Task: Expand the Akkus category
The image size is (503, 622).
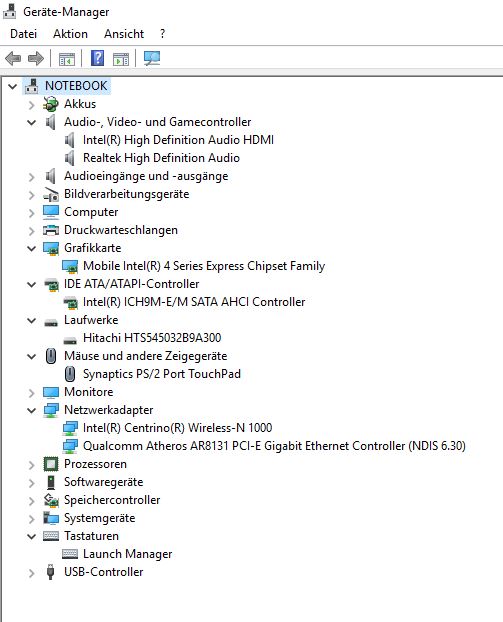Action: [x=32, y=105]
